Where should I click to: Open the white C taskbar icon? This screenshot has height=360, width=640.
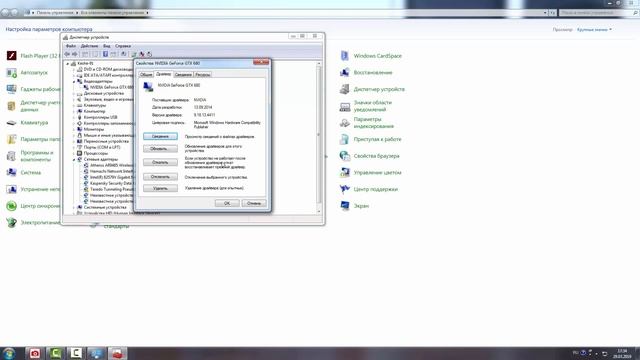(x=76, y=353)
